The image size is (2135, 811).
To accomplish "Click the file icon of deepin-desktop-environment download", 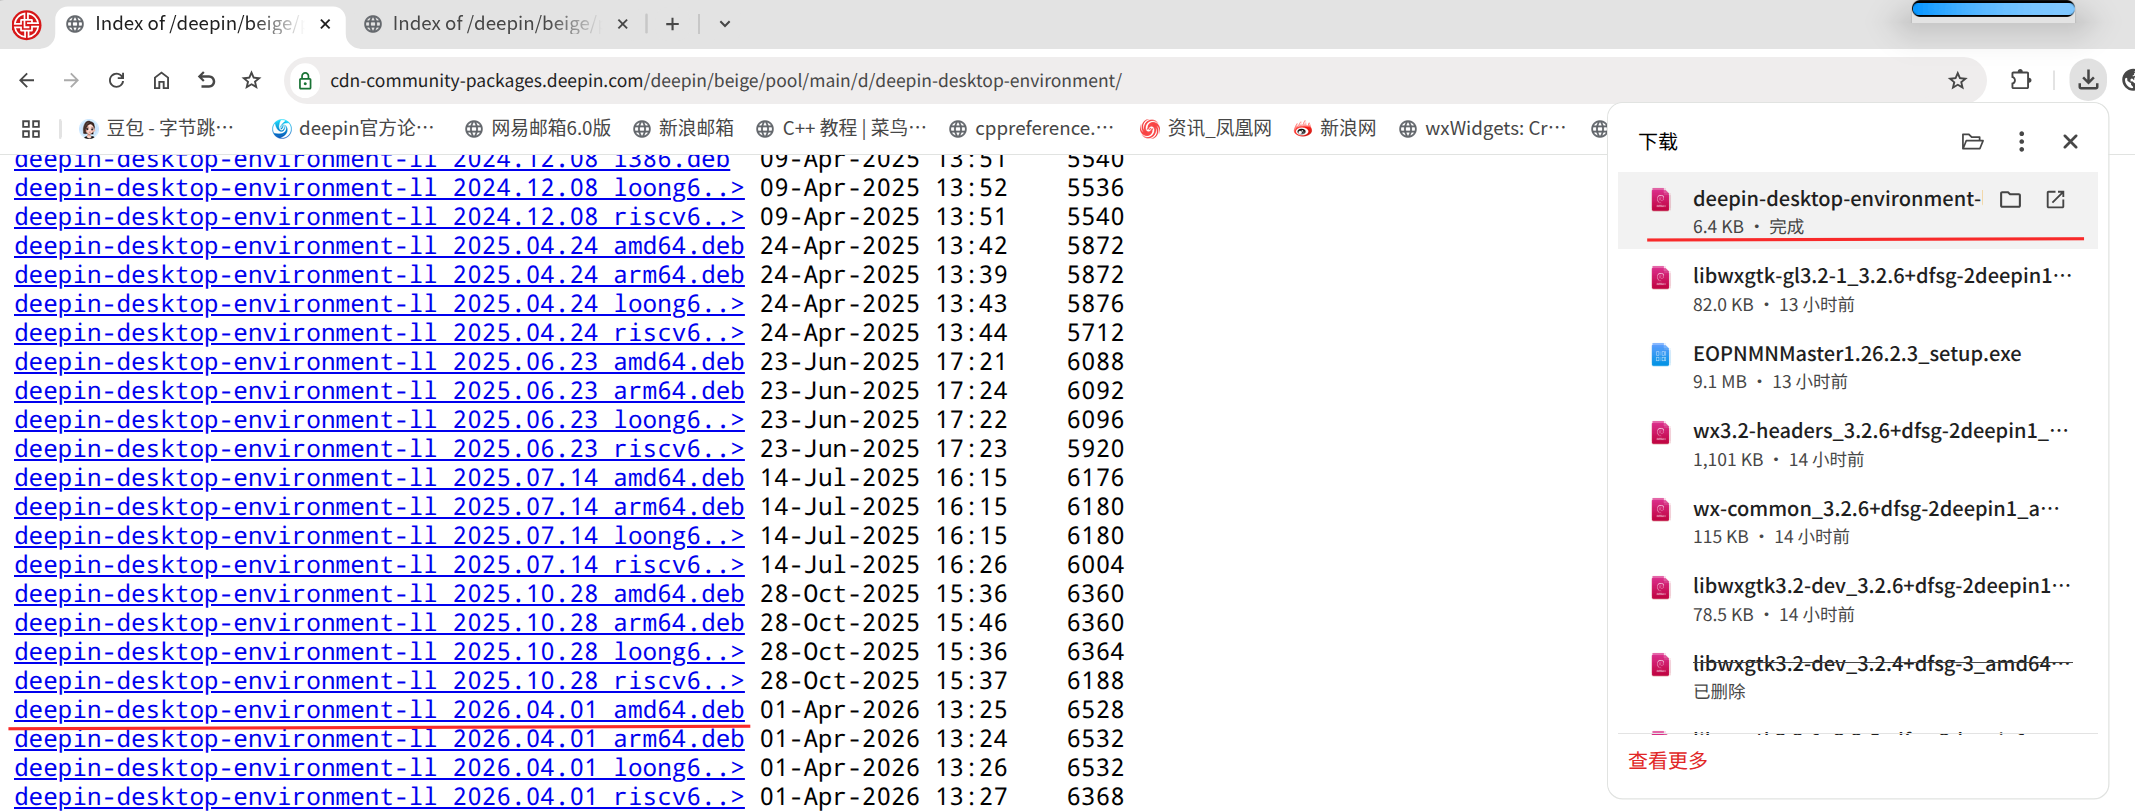I will tap(1661, 200).
